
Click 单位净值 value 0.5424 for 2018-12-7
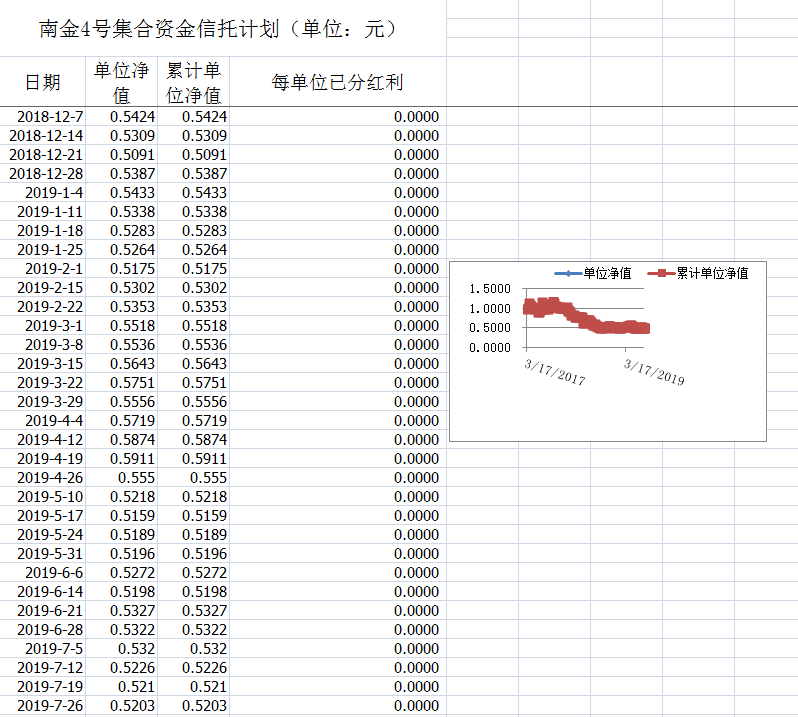(122, 117)
